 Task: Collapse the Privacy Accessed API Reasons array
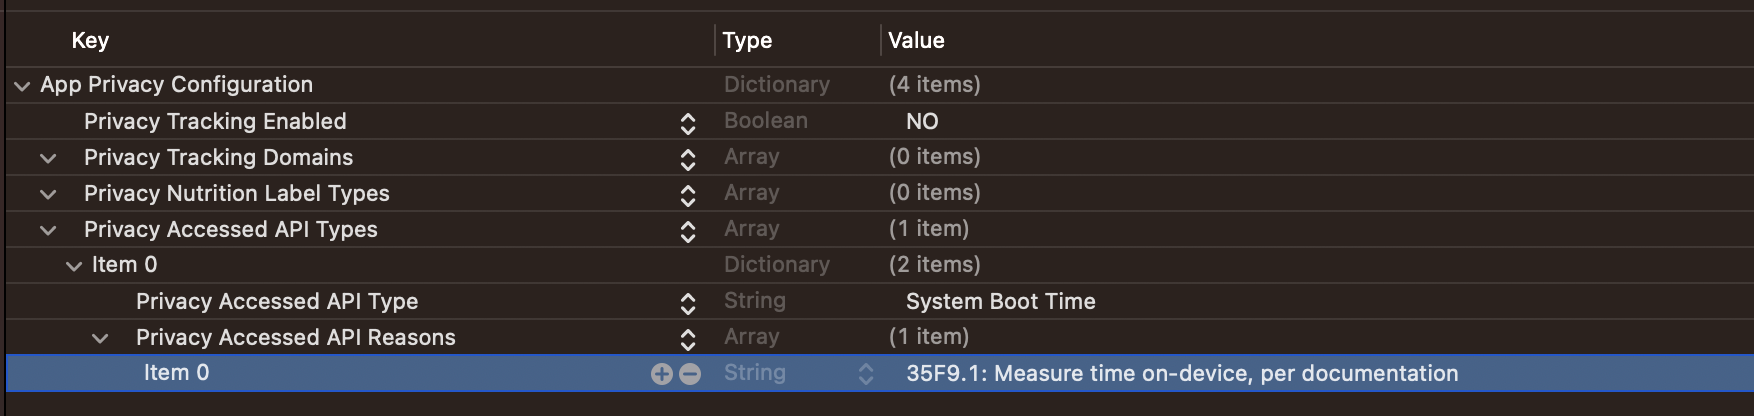(100, 338)
